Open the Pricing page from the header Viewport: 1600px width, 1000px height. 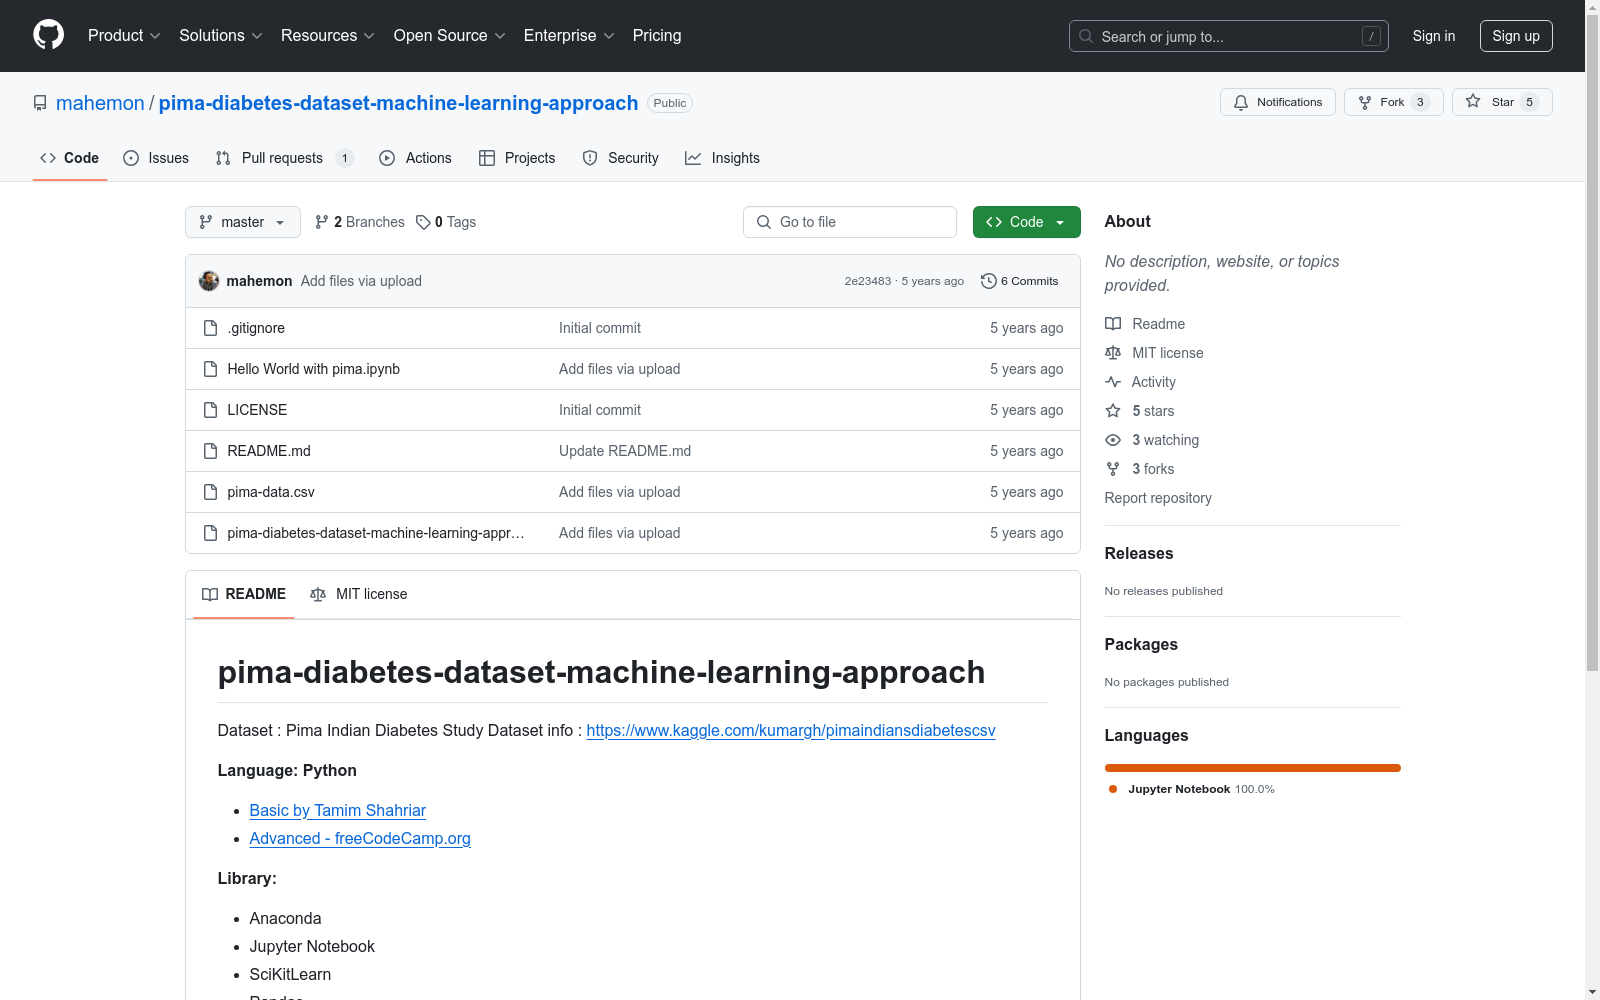(x=657, y=35)
